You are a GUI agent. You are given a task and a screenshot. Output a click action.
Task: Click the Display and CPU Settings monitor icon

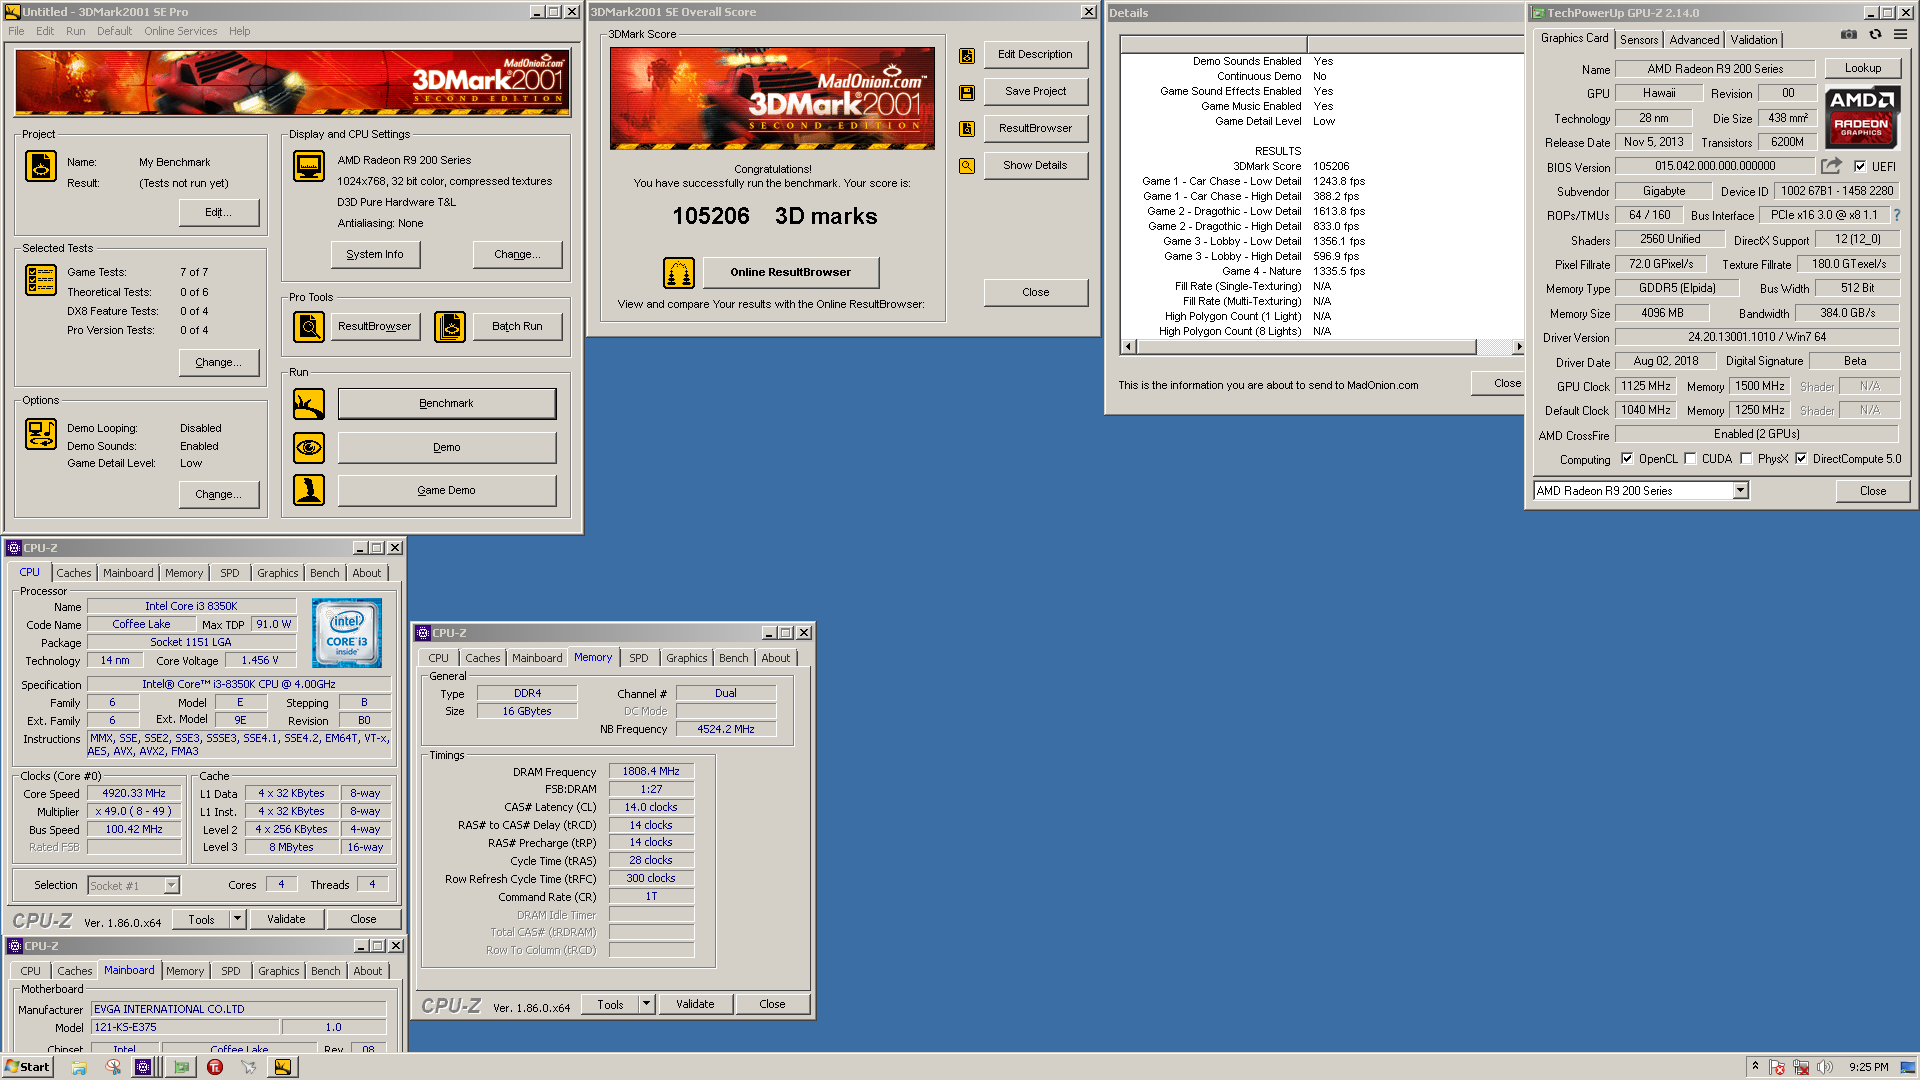click(309, 166)
